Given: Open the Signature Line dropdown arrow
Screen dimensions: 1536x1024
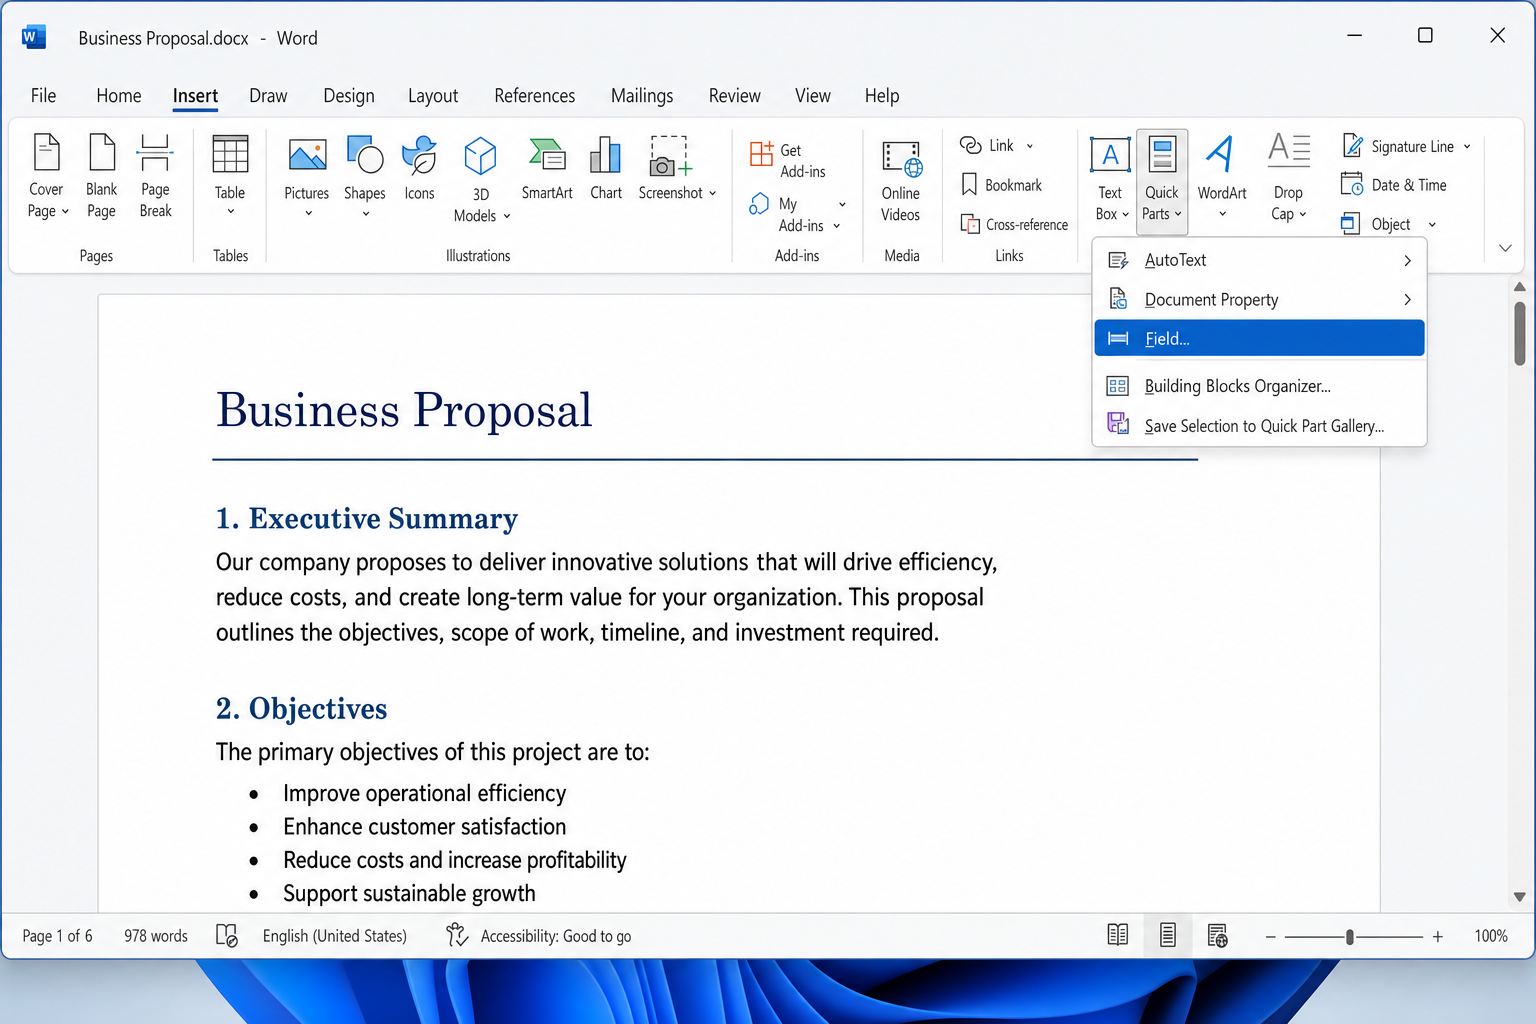Looking at the screenshot, I should [x=1467, y=146].
